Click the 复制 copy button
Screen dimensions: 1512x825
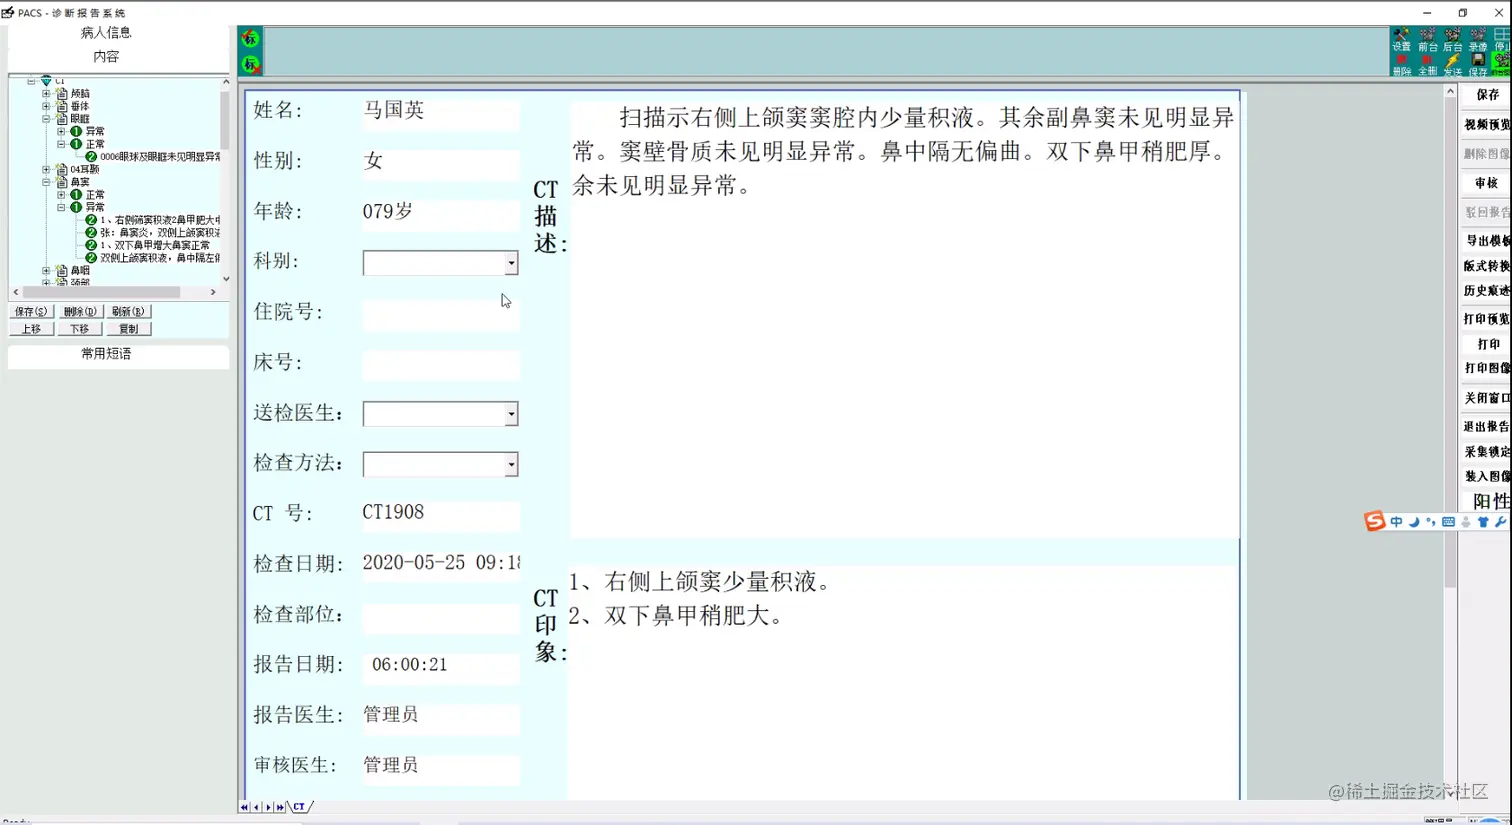point(128,329)
